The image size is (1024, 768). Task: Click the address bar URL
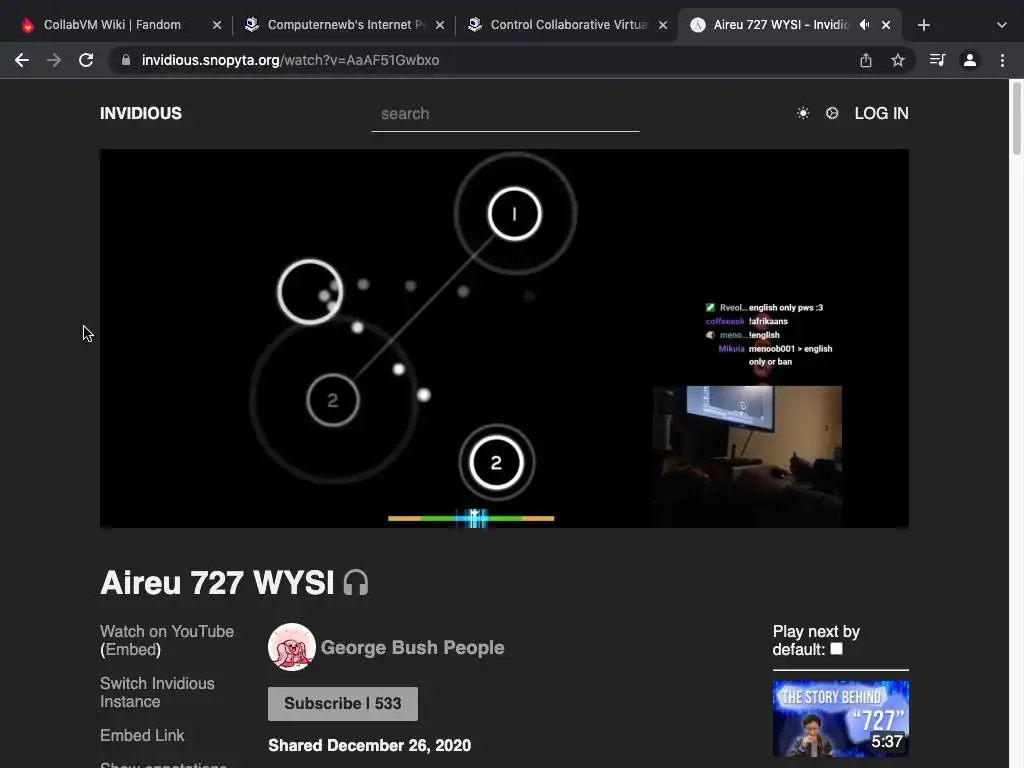(x=290, y=60)
